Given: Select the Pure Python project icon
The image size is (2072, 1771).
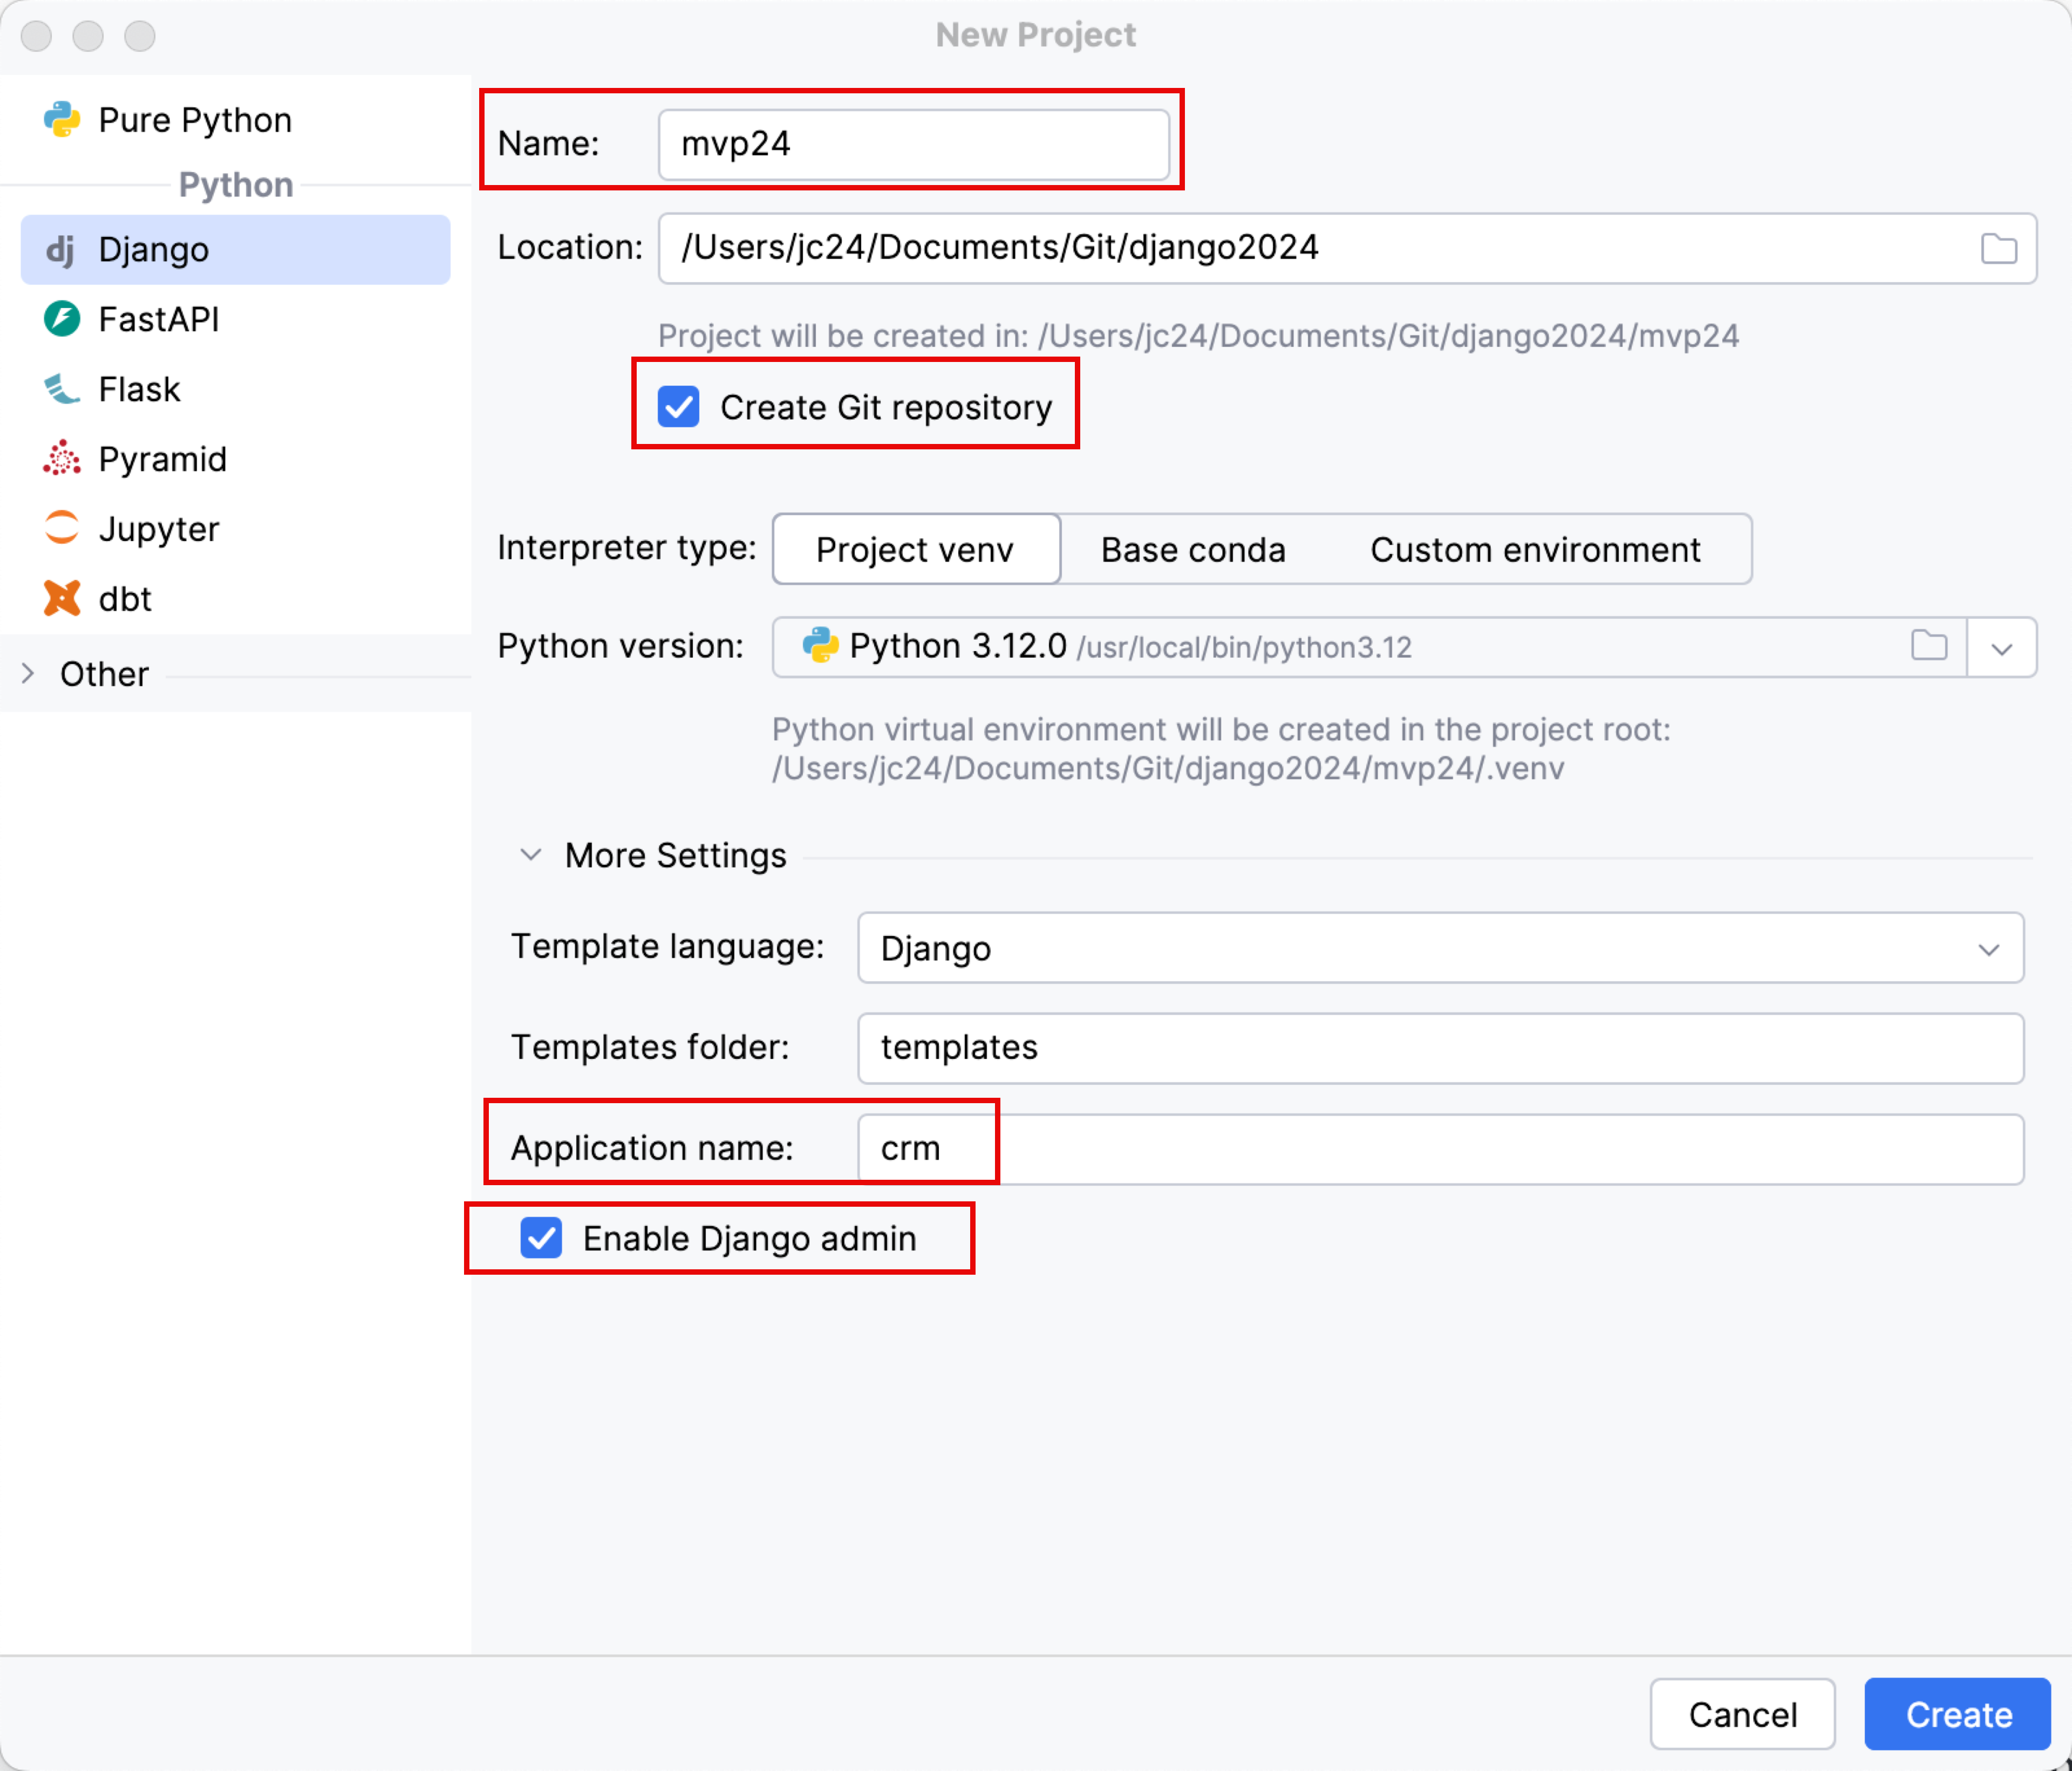Looking at the screenshot, I should (x=62, y=120).
